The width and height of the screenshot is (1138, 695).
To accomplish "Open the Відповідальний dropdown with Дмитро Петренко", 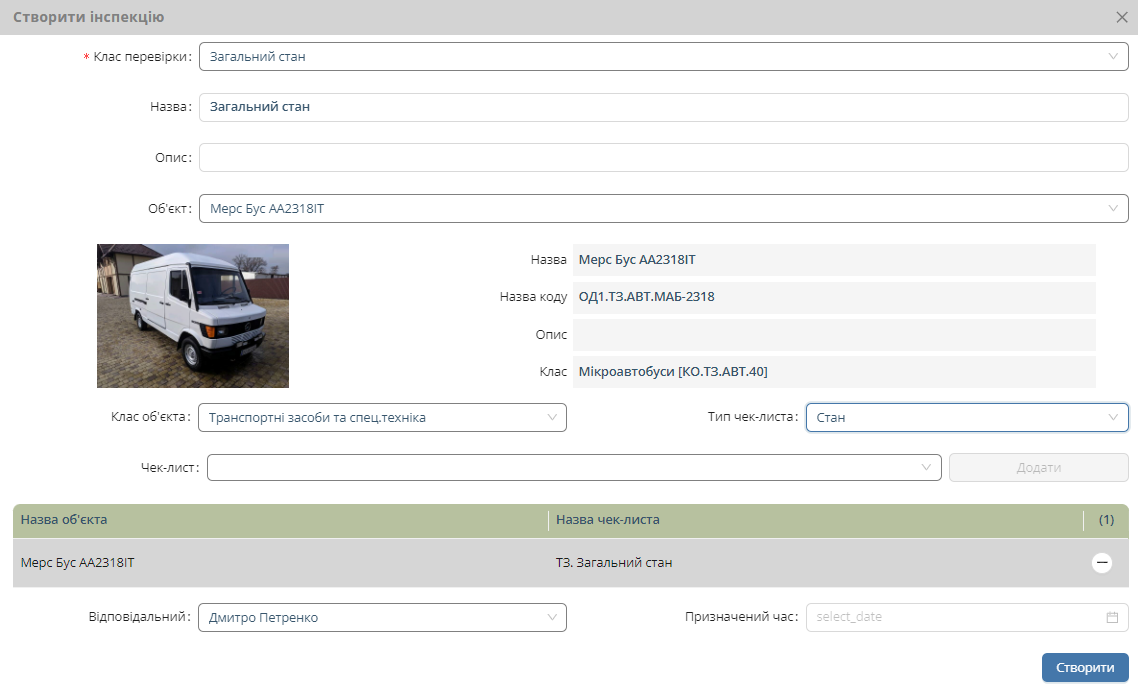I will click(x=380, y=617).
